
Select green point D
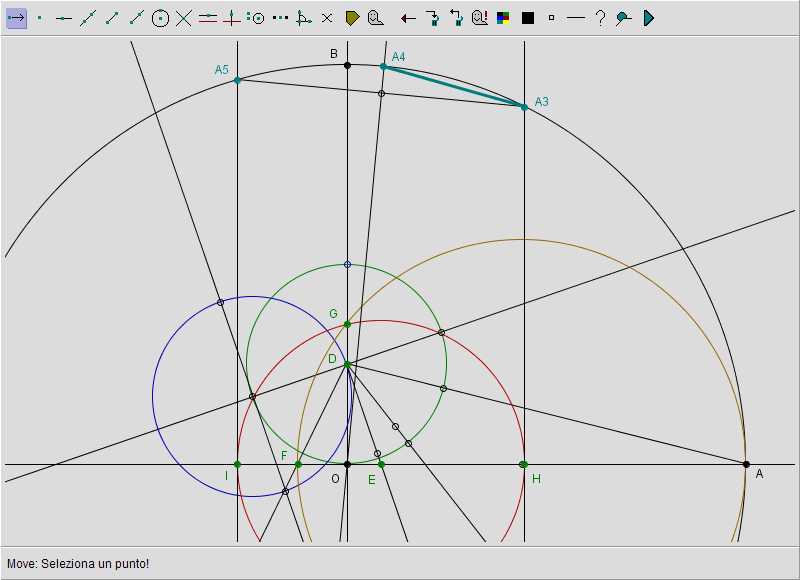coord(347,364)
